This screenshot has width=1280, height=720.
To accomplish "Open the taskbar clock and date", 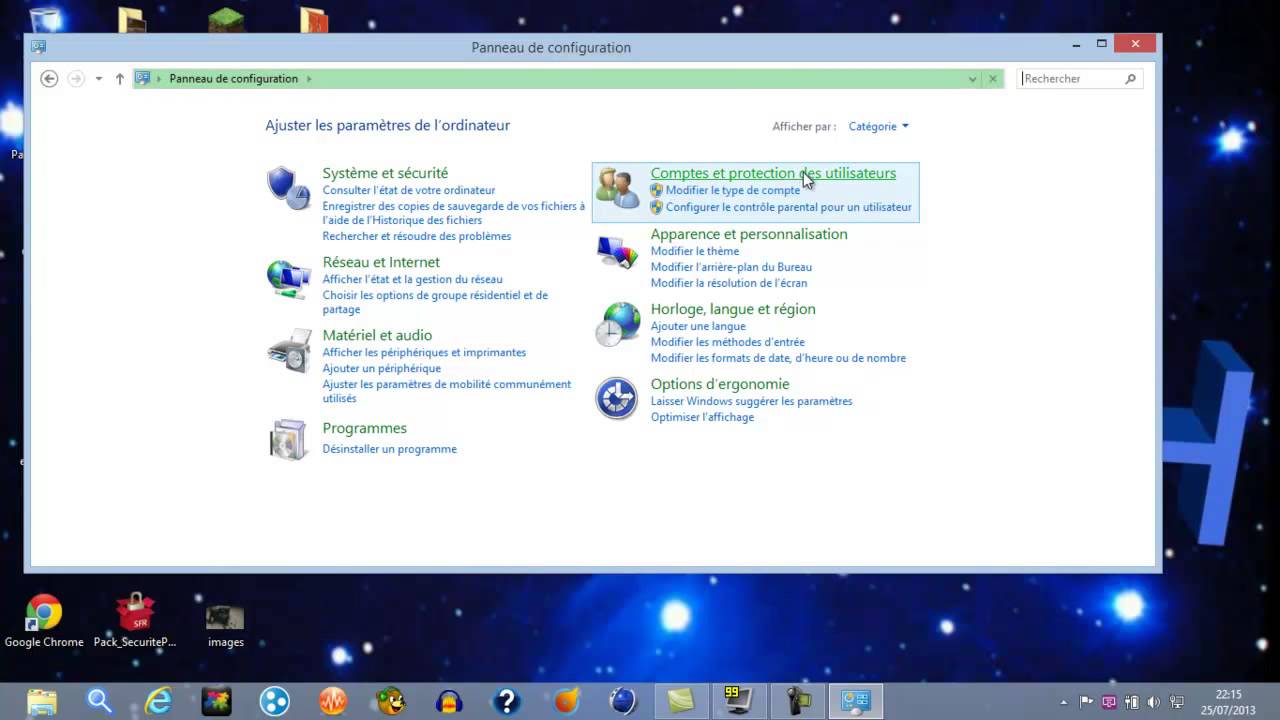I will pyautogui.click(x=1228, y=702).
